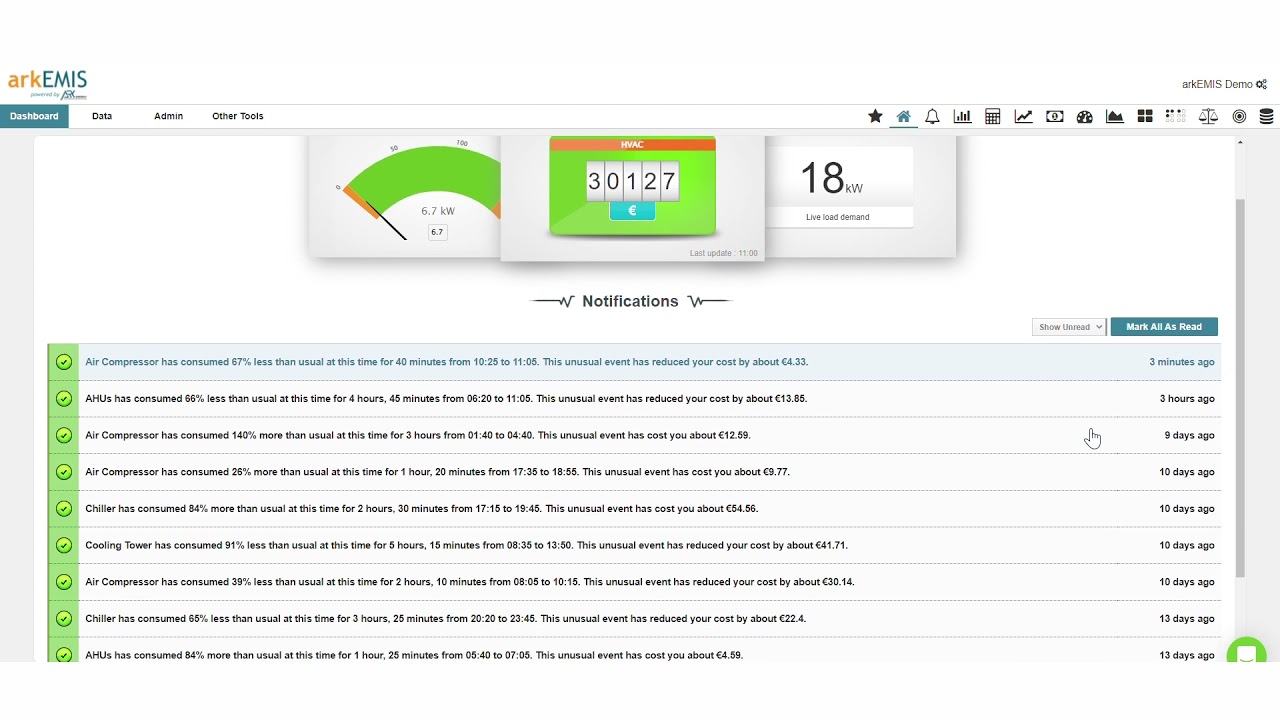Open the balance scales comparison icon

click(1208, 116)
